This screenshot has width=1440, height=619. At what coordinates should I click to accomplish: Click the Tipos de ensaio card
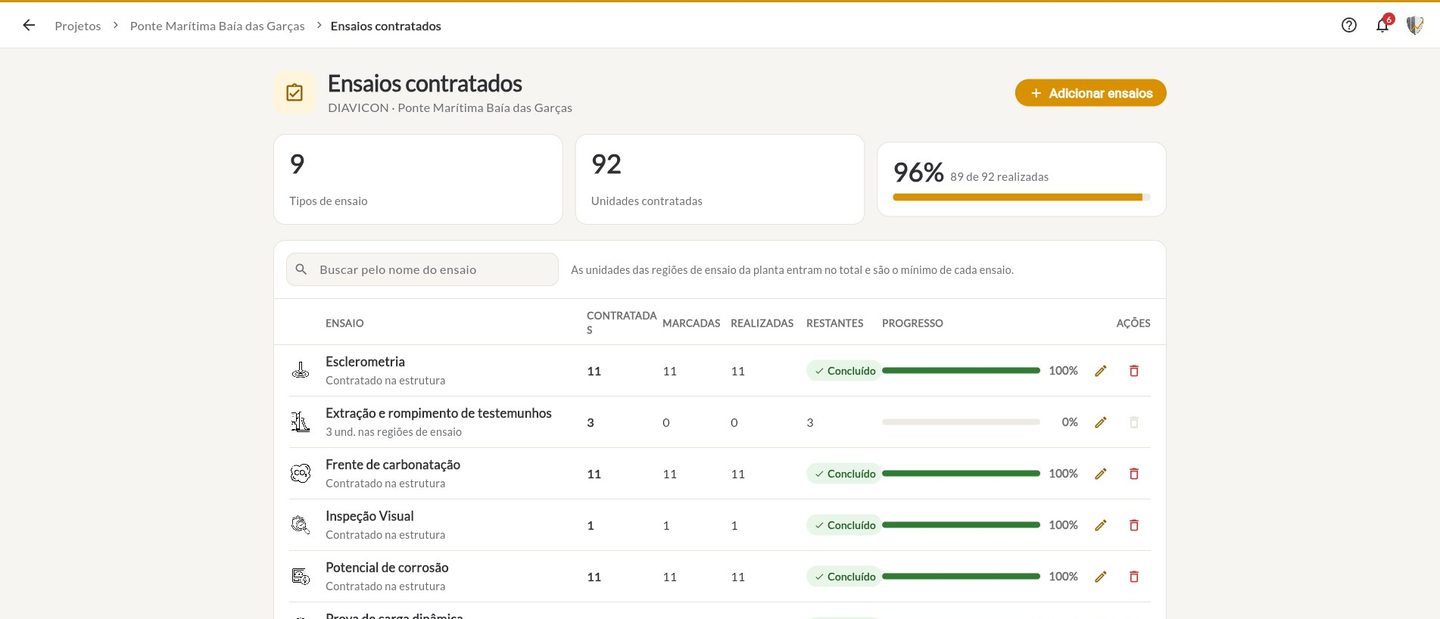[x=418, y=180]
